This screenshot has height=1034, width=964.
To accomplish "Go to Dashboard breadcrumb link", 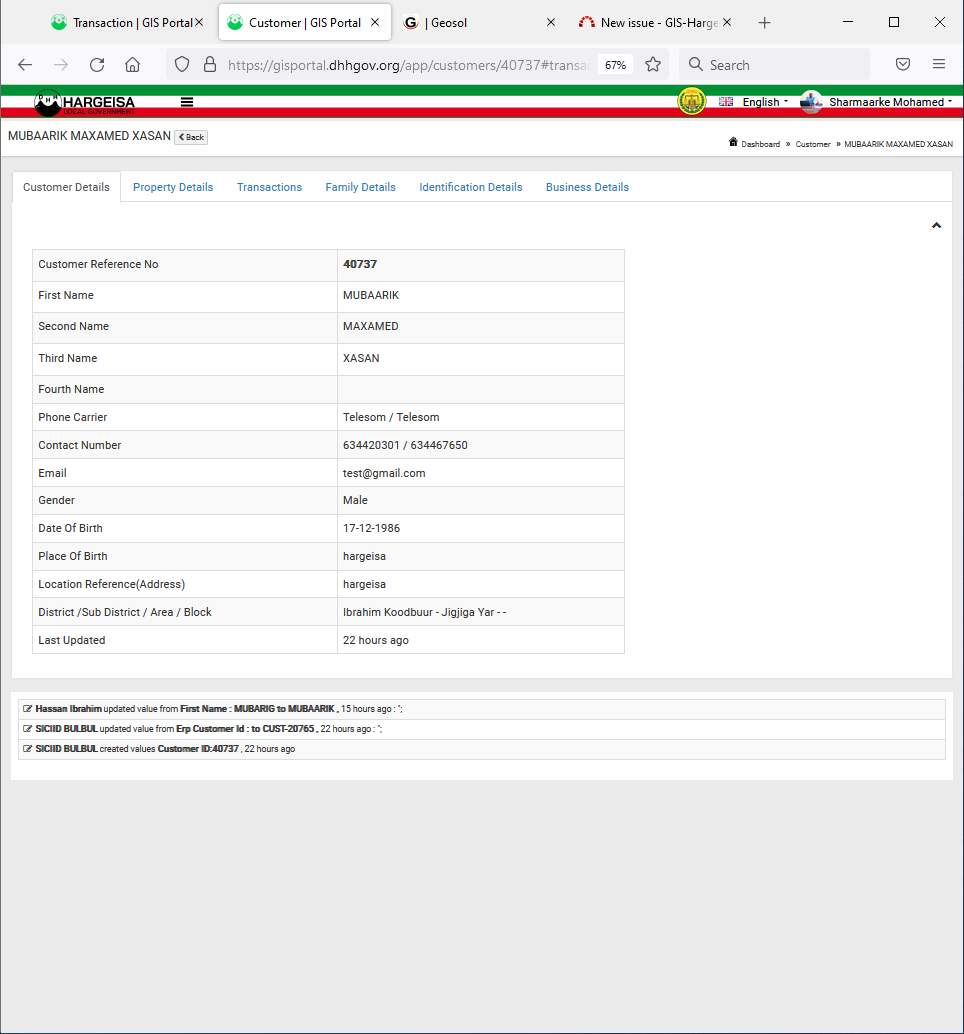I will tap(760, 144).
